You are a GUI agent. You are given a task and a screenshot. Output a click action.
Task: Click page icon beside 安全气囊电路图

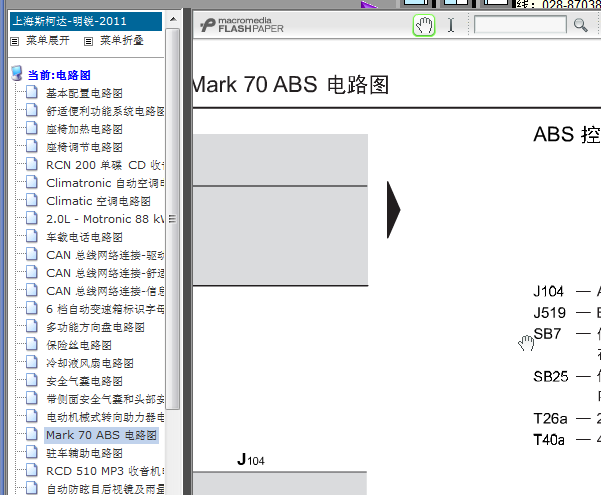click(x=31, y=380)
